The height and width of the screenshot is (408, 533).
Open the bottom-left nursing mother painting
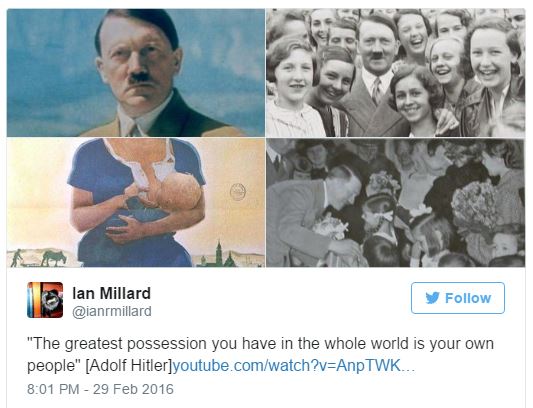click(x=136, y=203)
